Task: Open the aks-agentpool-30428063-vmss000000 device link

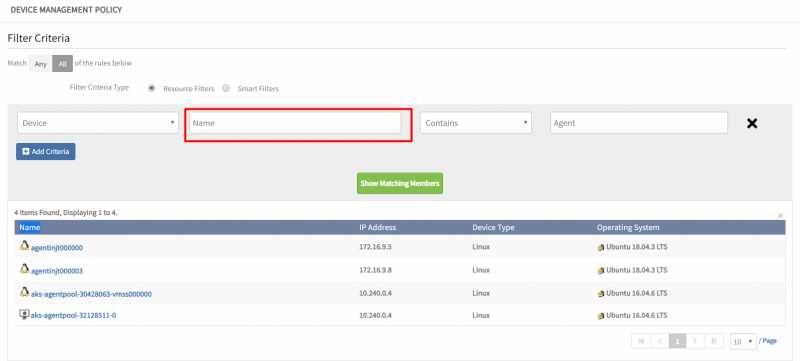Action: pyautogui.click(x=91, y=294)
